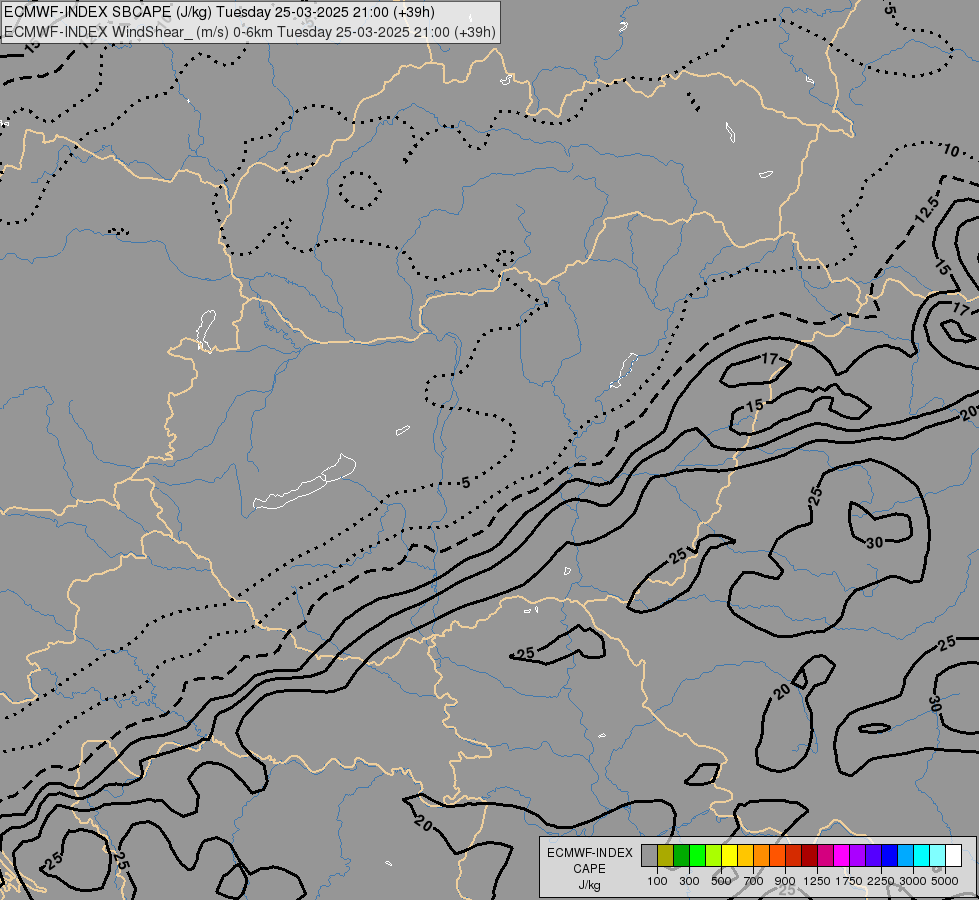
Task: Click the 3000 legend tick label
Action: point(913,881)
